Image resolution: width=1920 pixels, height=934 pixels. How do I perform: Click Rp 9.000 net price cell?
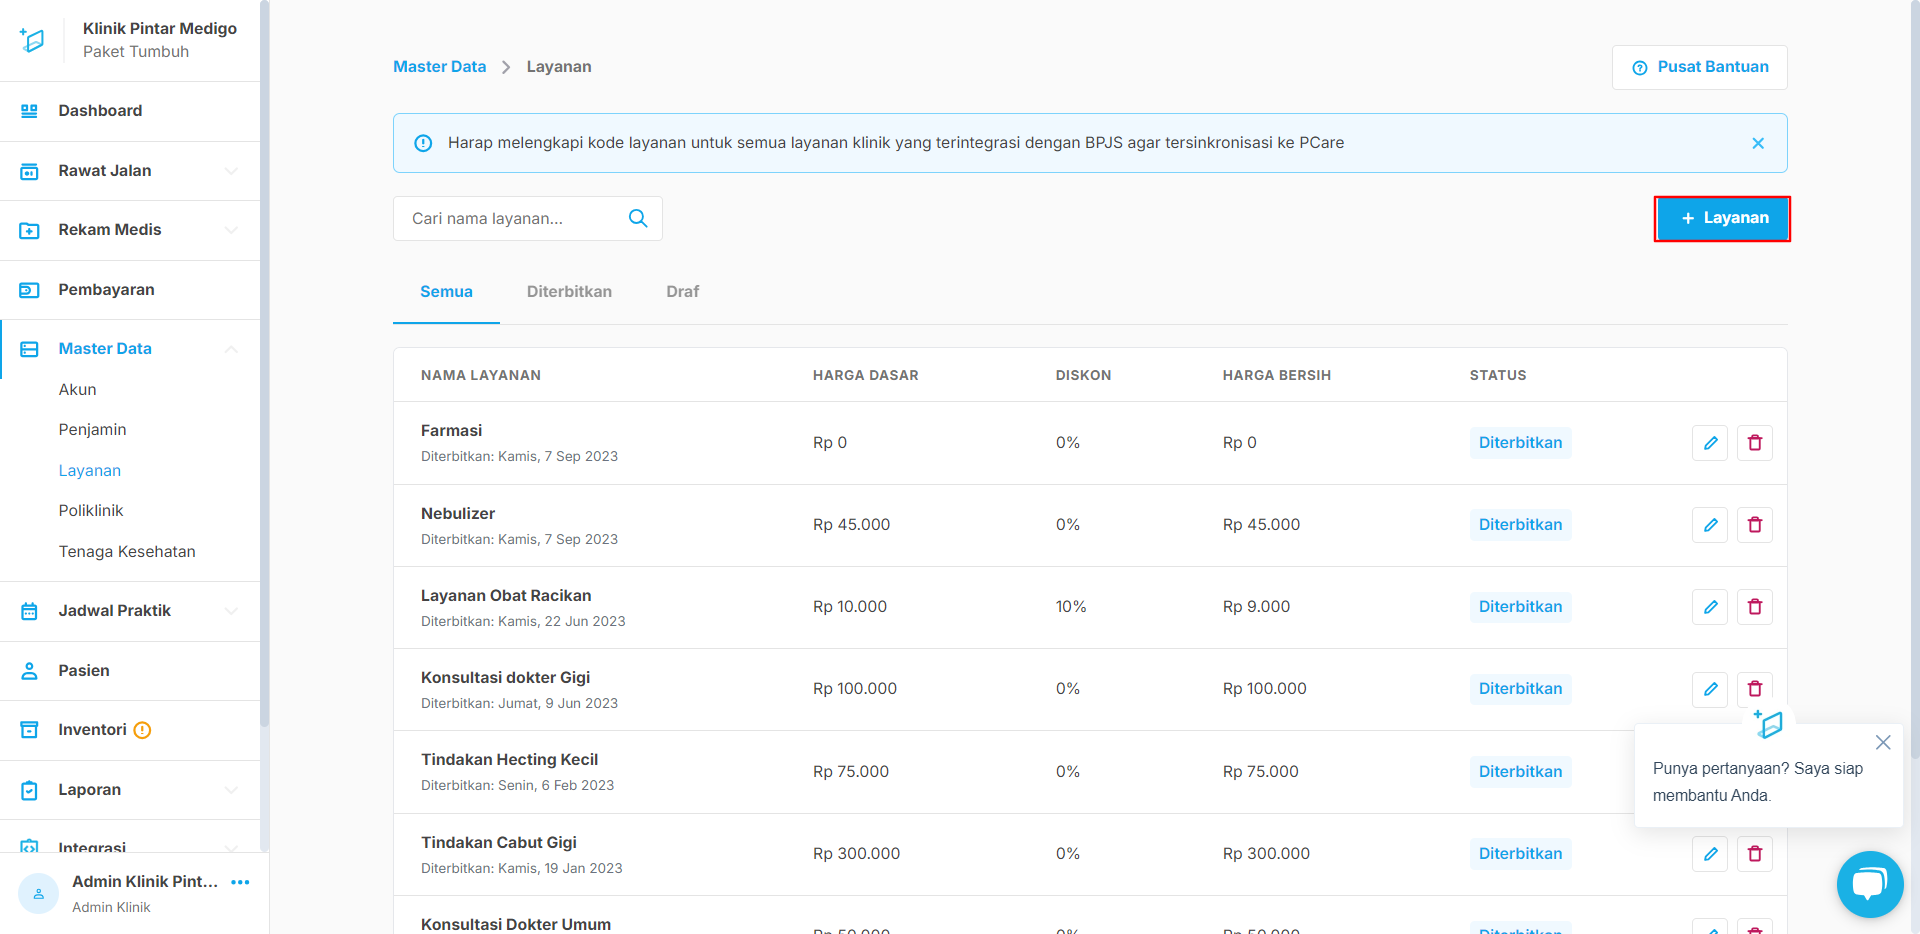point(1256,607)
